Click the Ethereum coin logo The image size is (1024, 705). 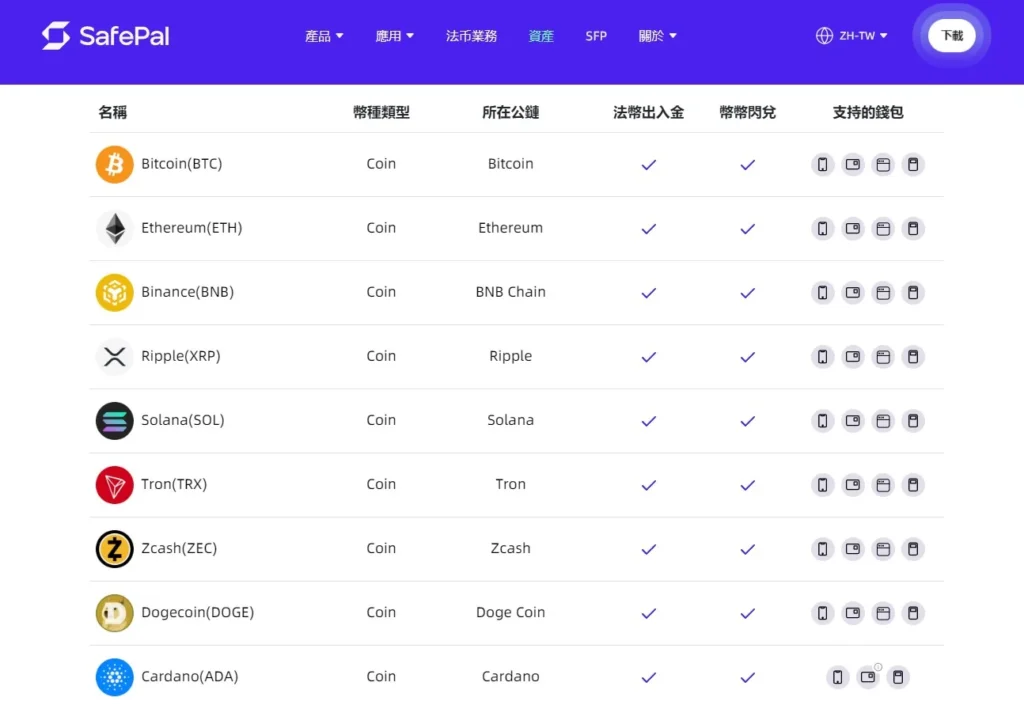(114, 228)
